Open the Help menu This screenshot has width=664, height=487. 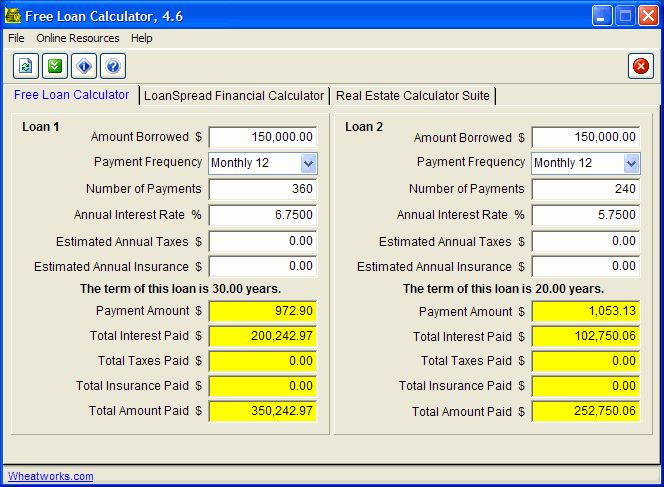(x=141, y=38)
